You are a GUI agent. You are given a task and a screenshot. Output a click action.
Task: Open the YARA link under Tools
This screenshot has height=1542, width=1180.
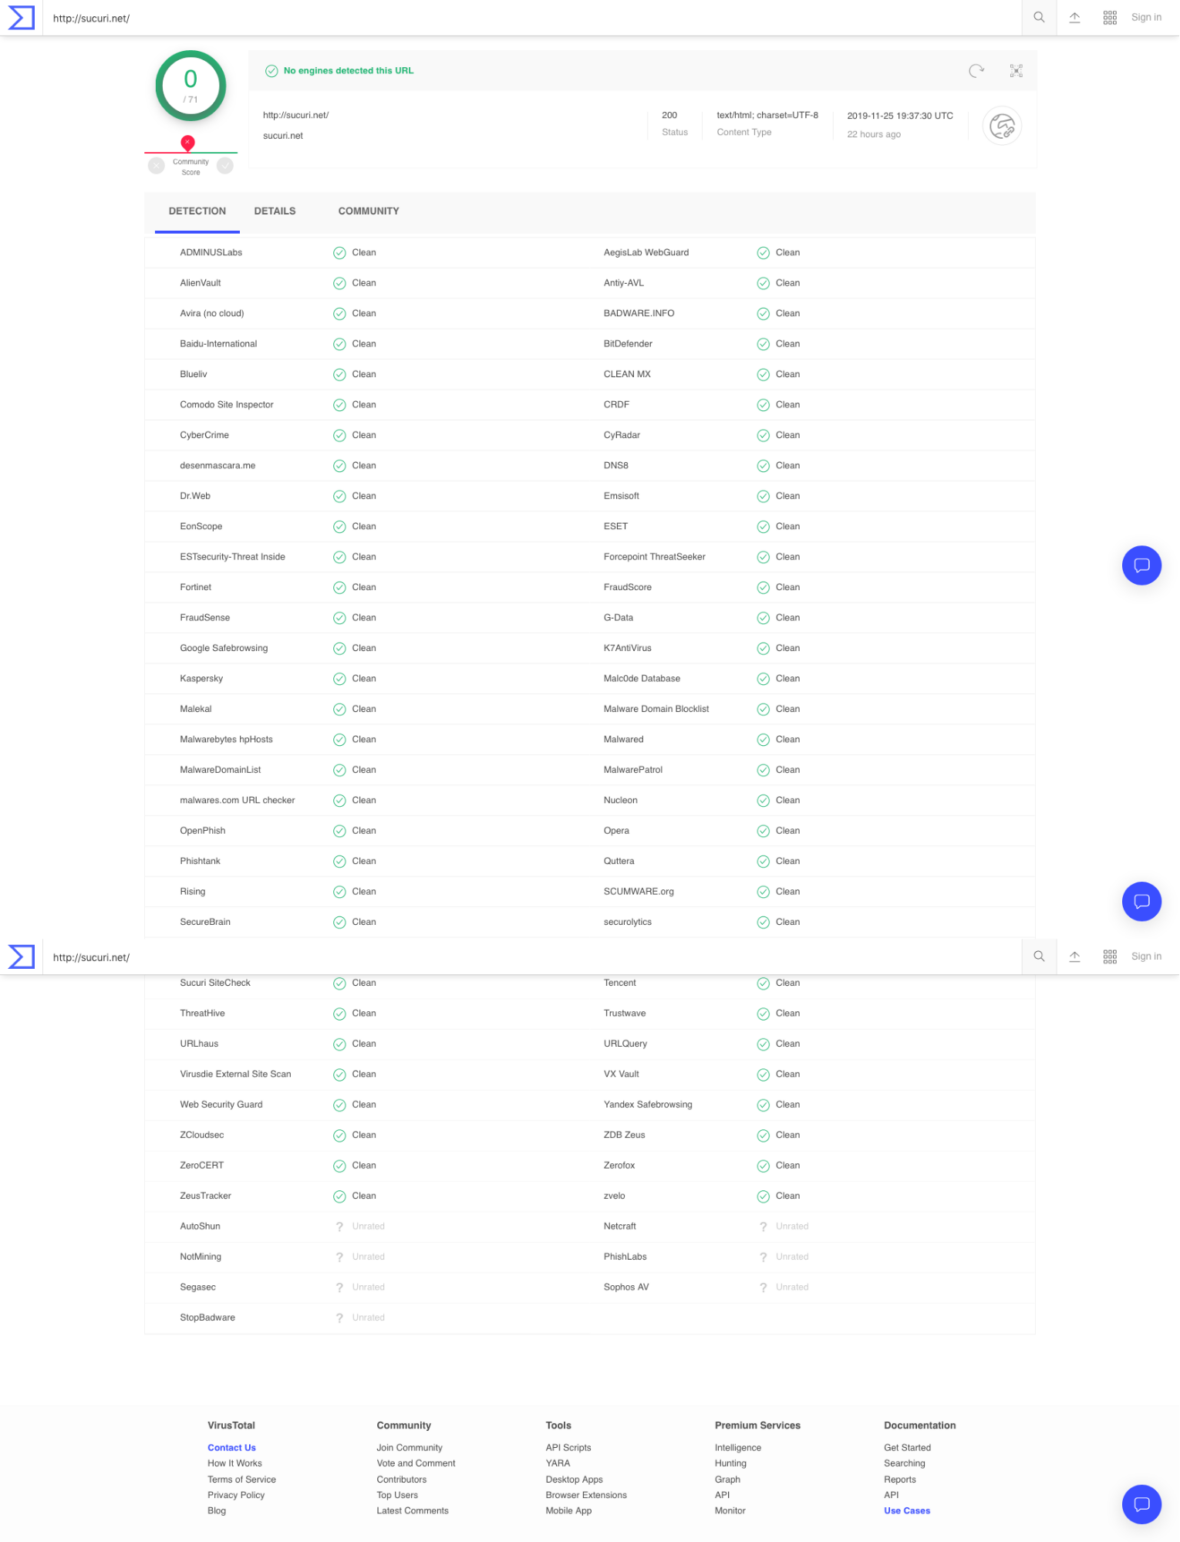pyautogui.click(x=557, y=1463)
